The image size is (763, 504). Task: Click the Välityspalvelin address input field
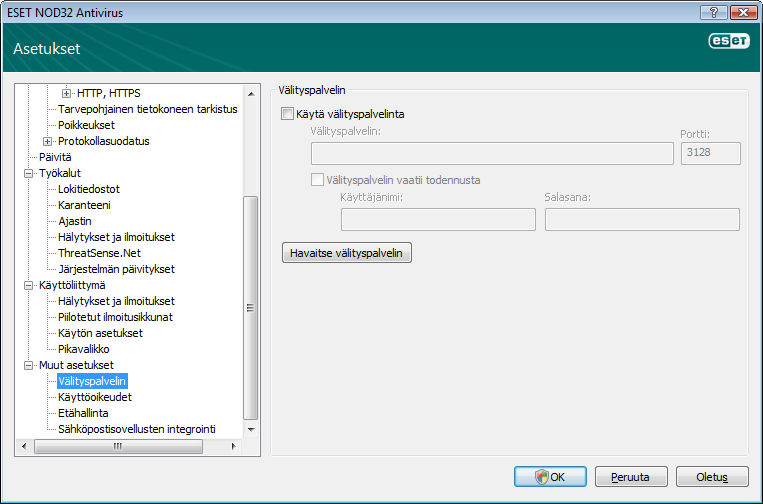pyautogui.click(x=492, y=154)
